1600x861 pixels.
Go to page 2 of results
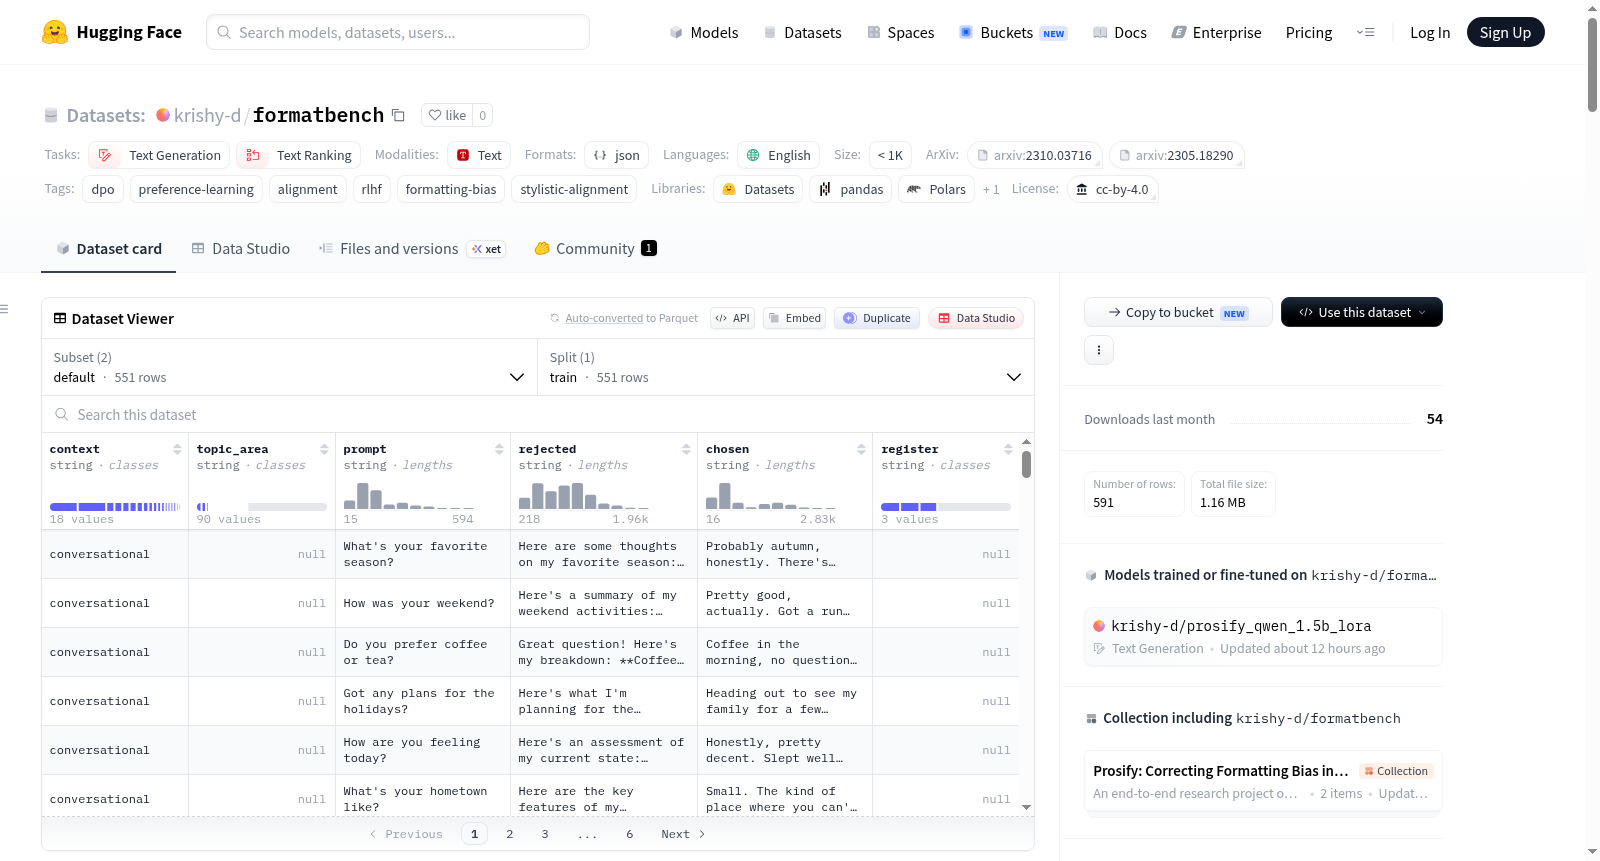pos(510,834)
